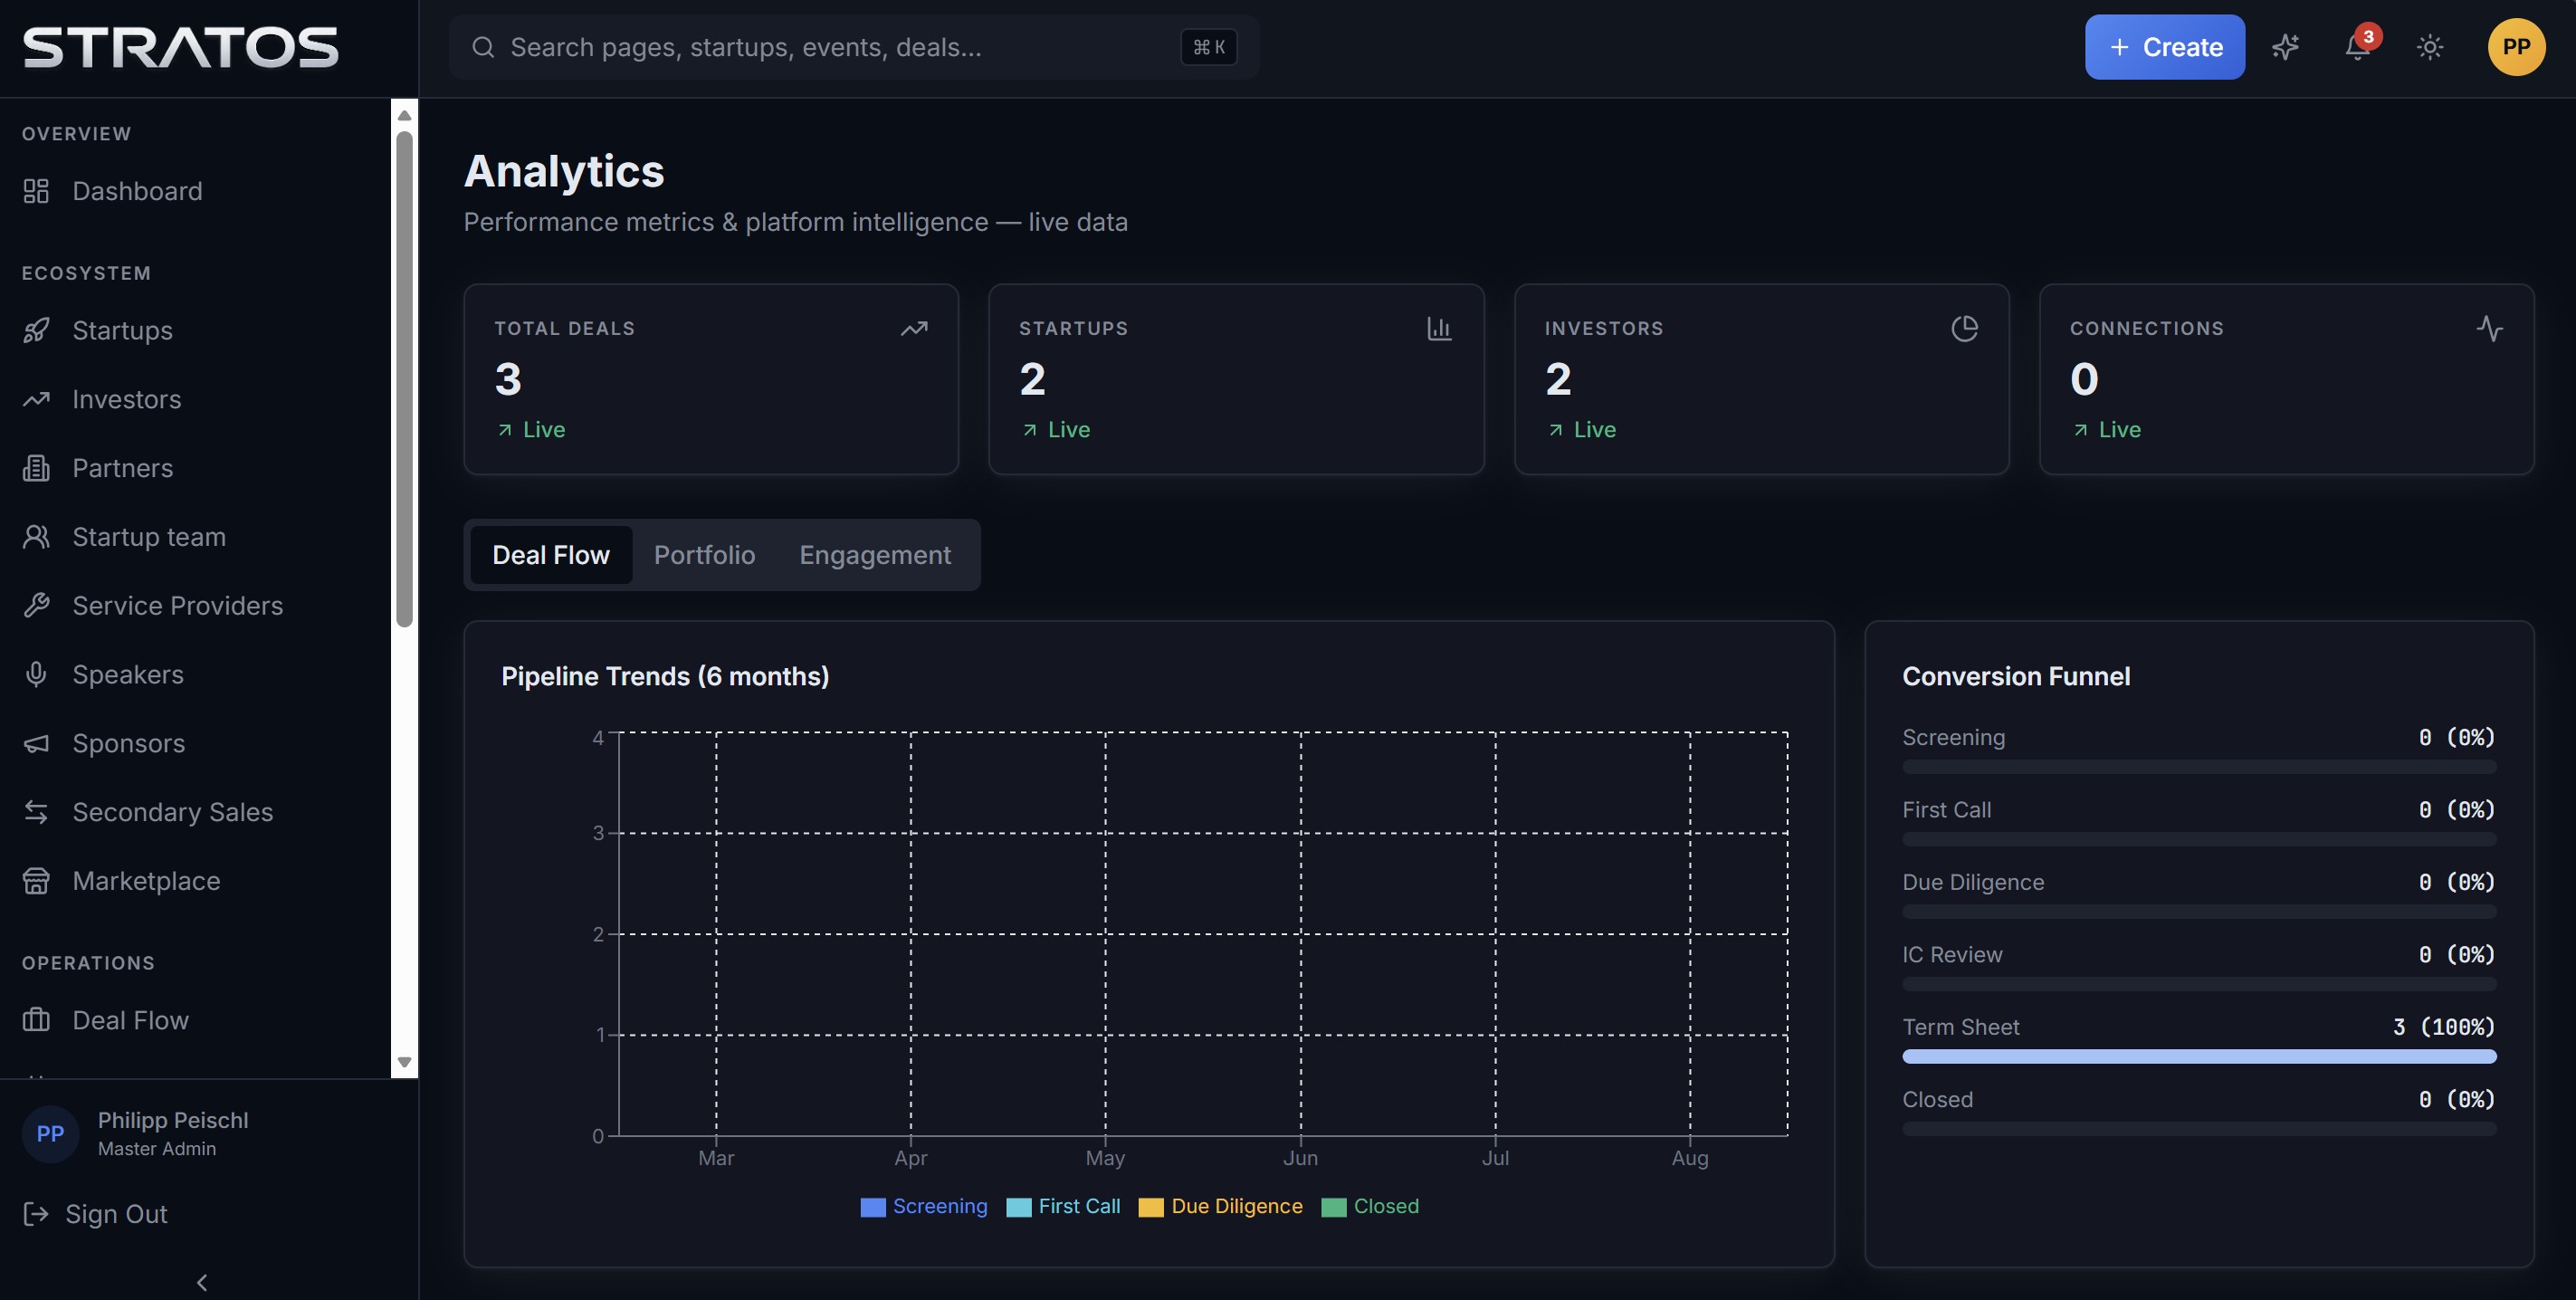This screenshot has width=2576, height=1300.
Task: Open Deal Flow under Operations in sidebar
Action: [x=195, y=1020]
